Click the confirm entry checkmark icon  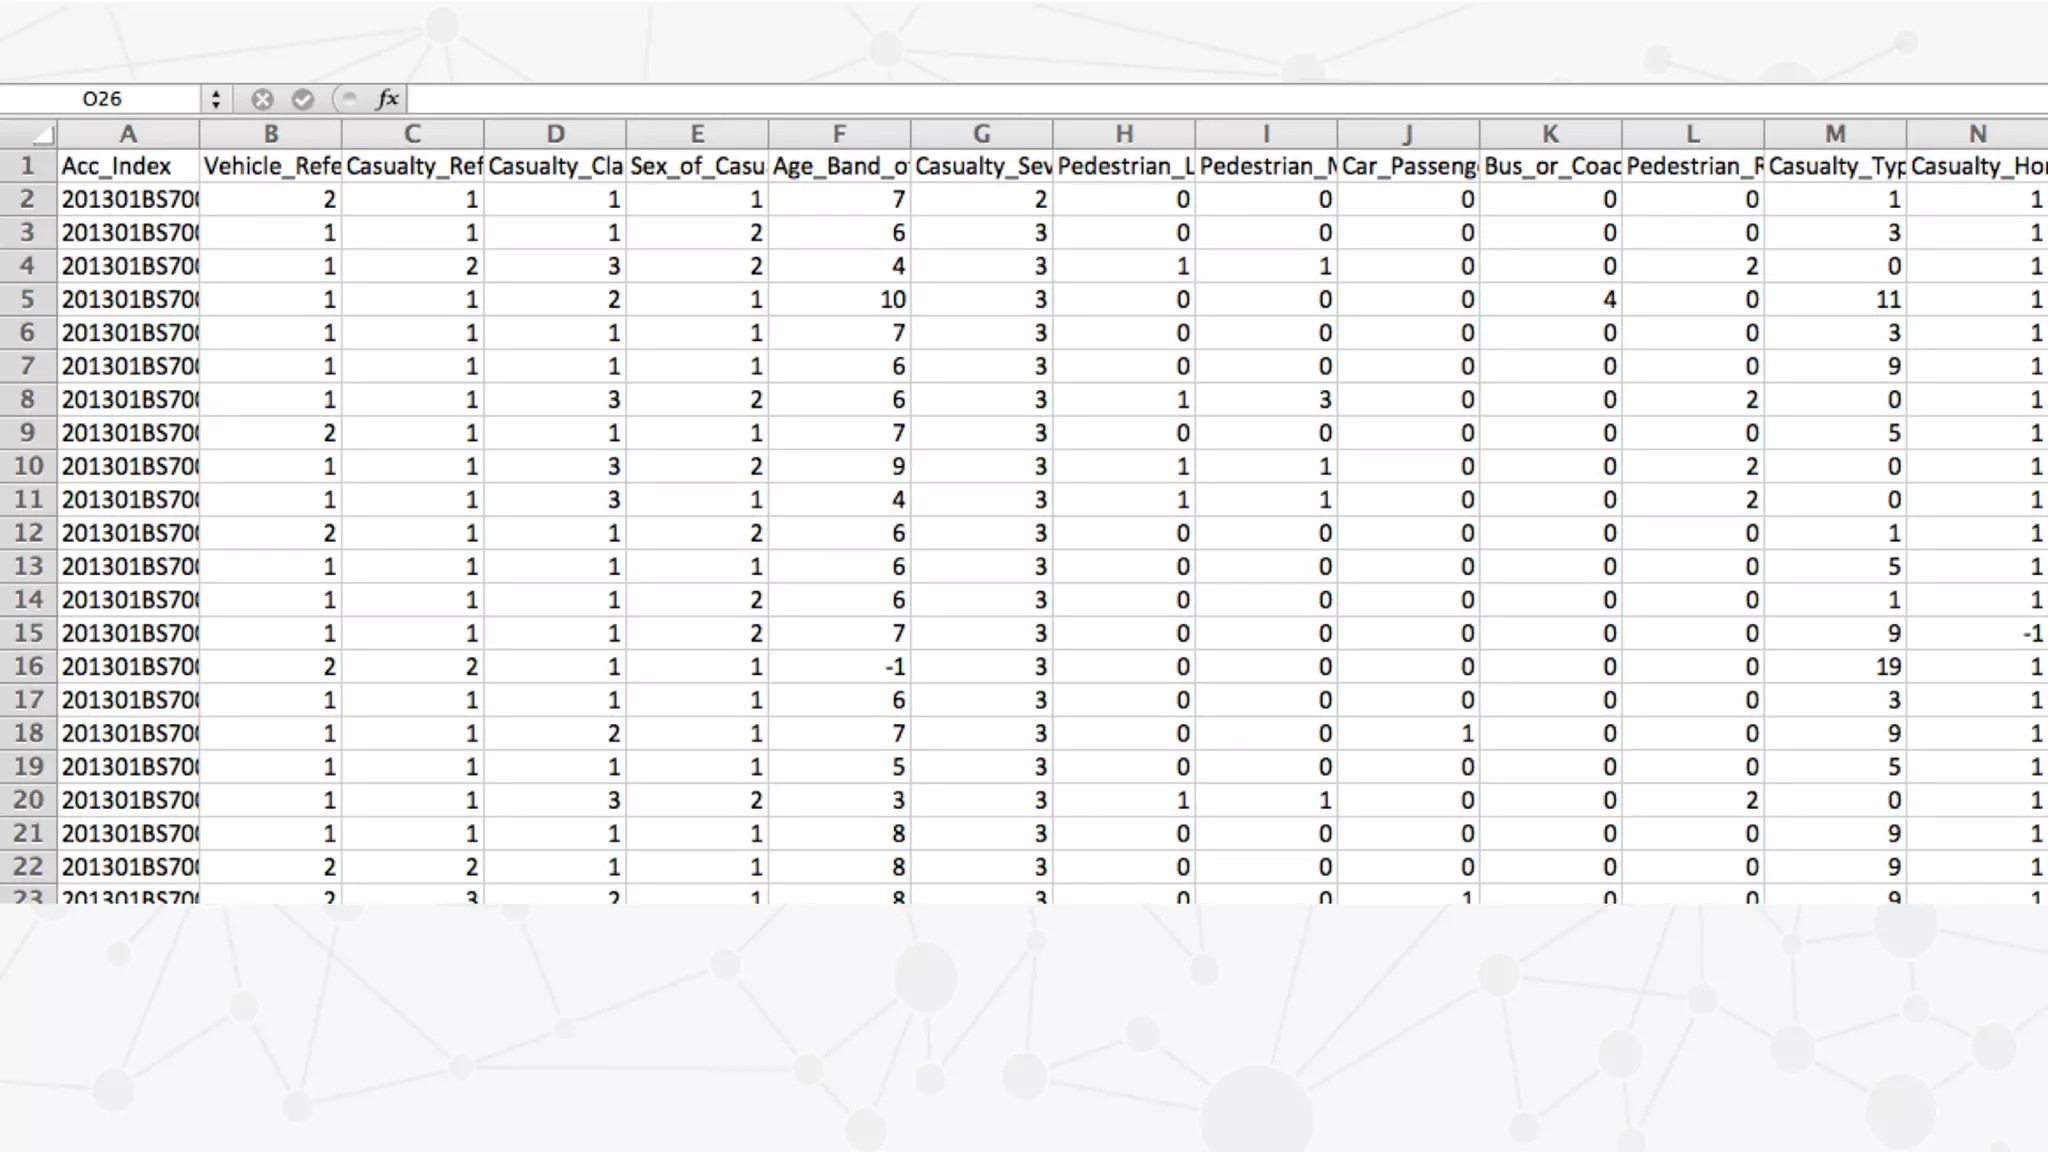(303, 99)
